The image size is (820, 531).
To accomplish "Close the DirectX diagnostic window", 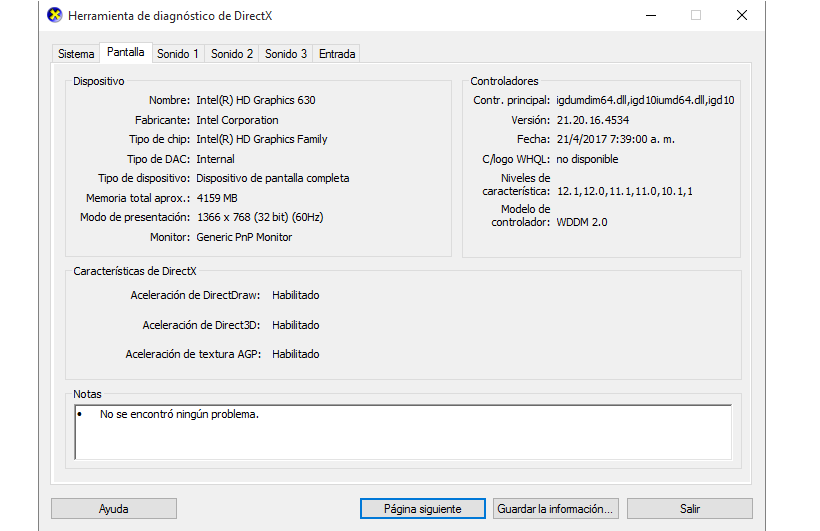I will (x=742, y=15).
